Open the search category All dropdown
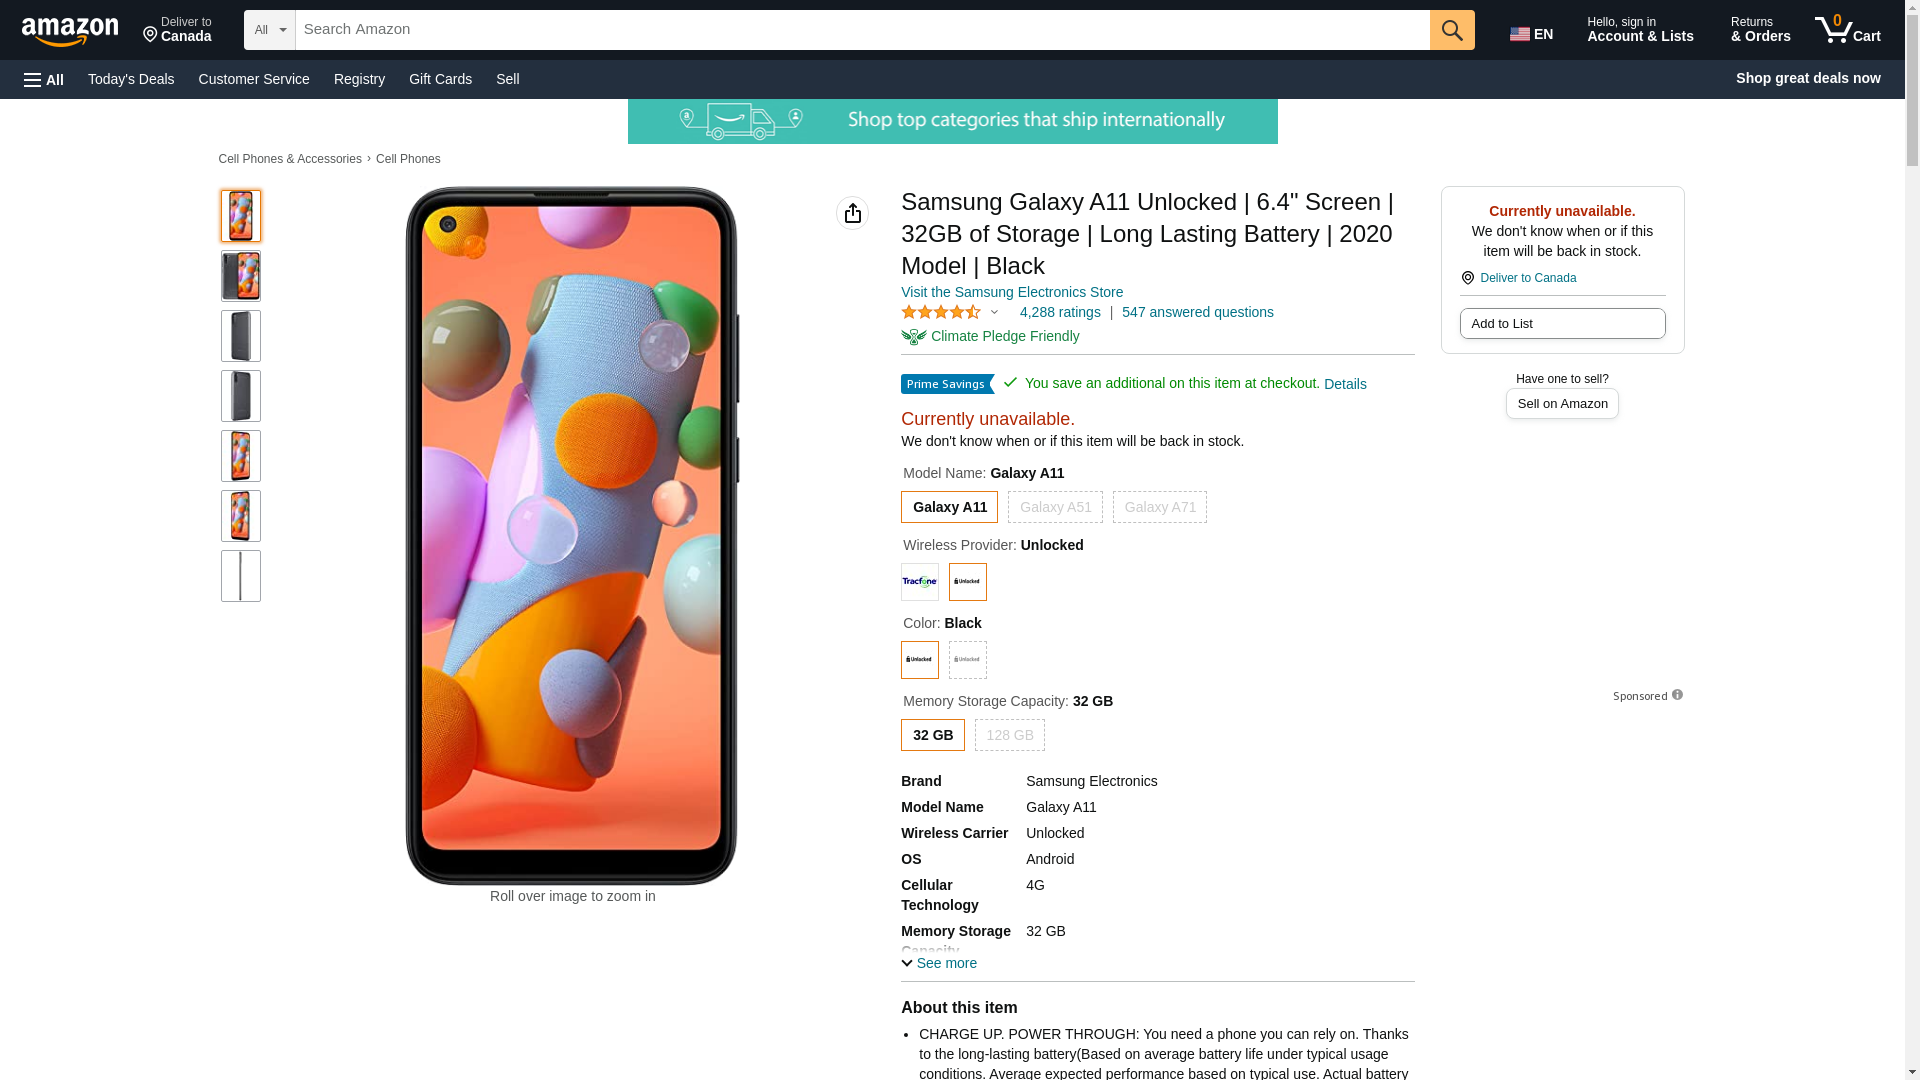The image size is (1920, 1080). pyautogui.click(x=269, y=30)
